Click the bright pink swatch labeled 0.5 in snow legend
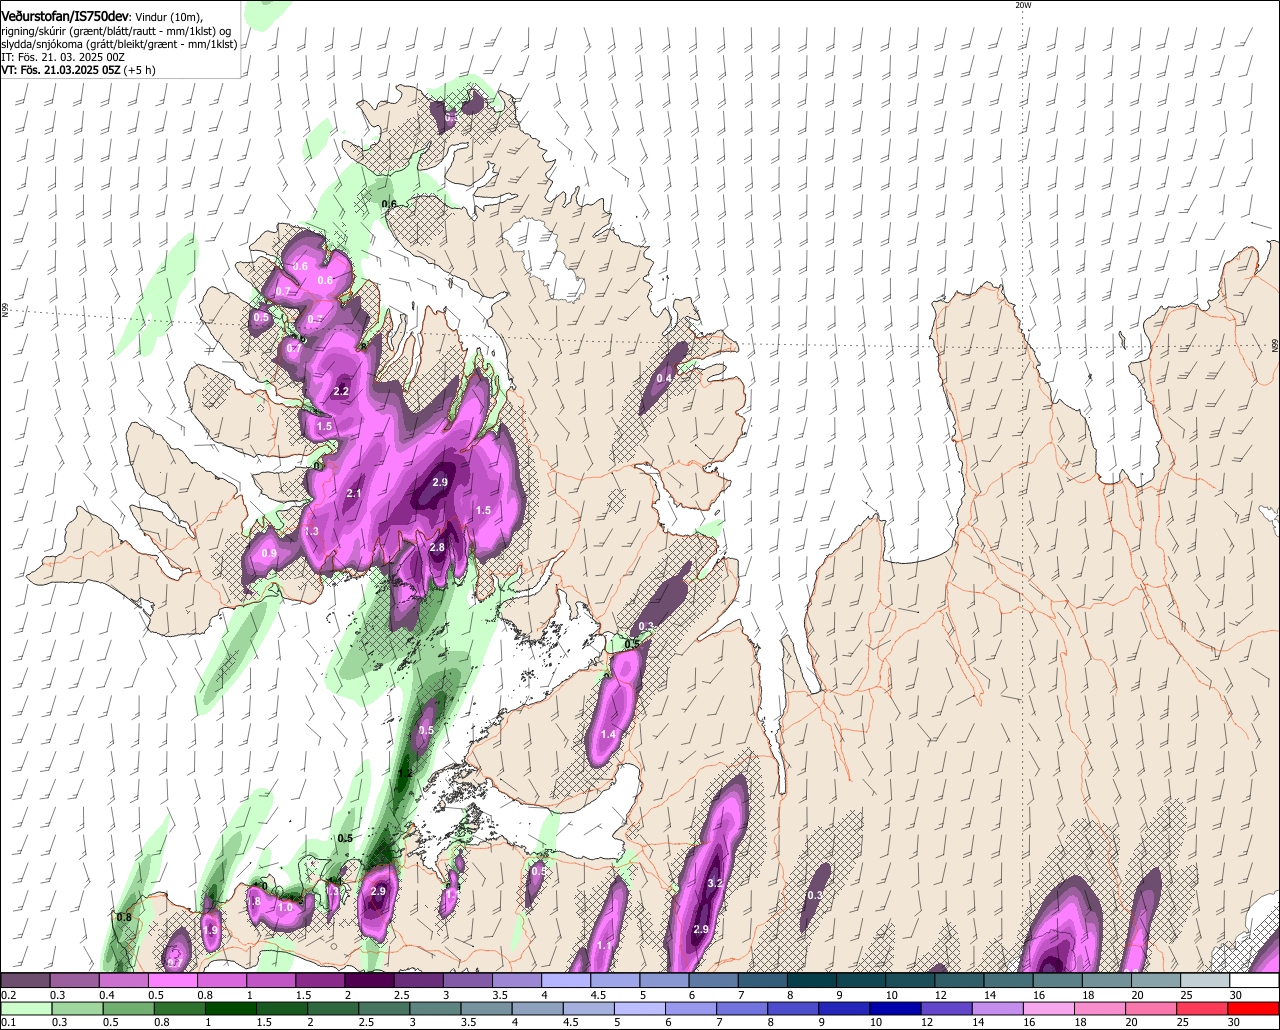 click(x=172, y=980)
